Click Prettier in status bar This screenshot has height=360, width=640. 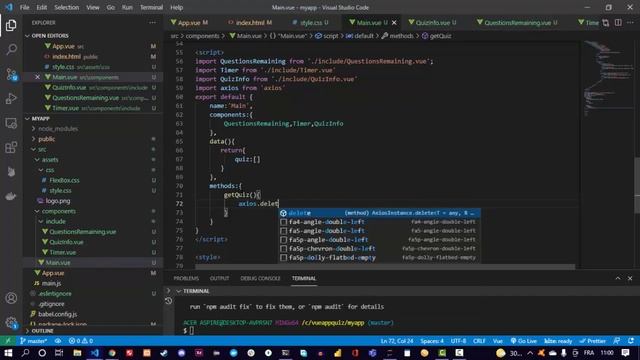(593, 341)
